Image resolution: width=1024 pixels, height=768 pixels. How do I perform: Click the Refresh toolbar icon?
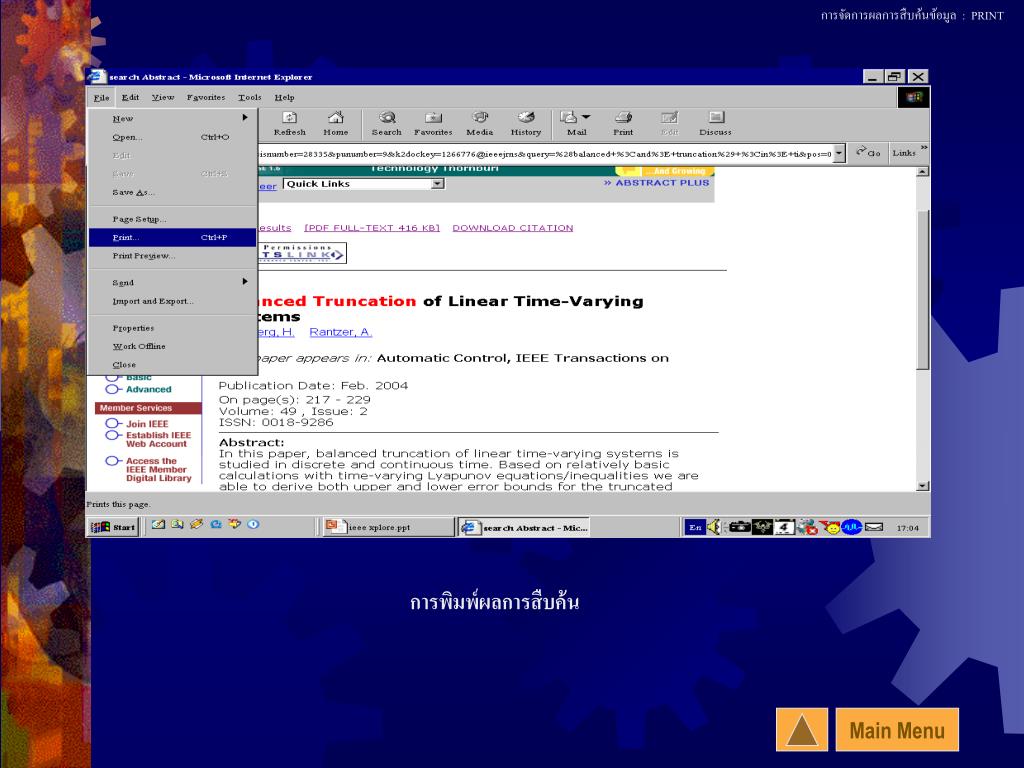pyautogui.click(x=289, y=123)
